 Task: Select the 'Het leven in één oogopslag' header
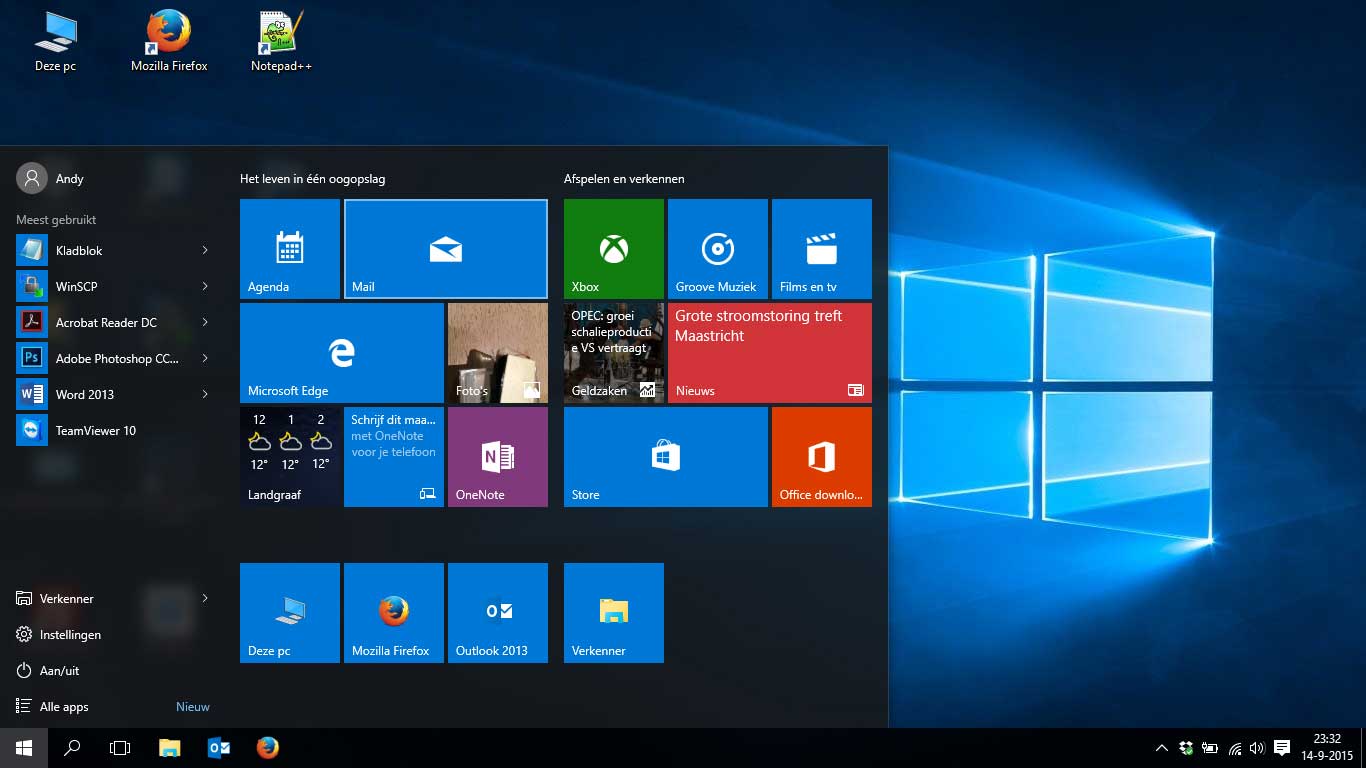(312, 179)
